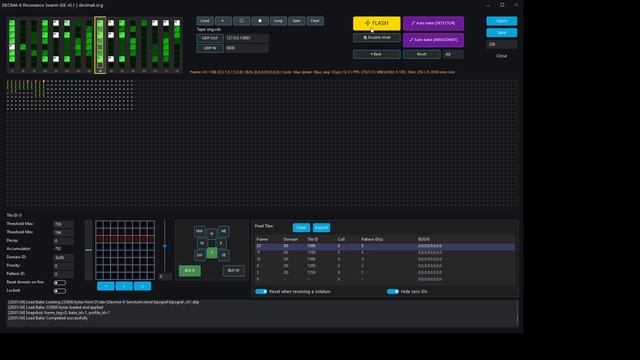Edit the Decay value field
This screenshot has height=360, width=640.
63,241
